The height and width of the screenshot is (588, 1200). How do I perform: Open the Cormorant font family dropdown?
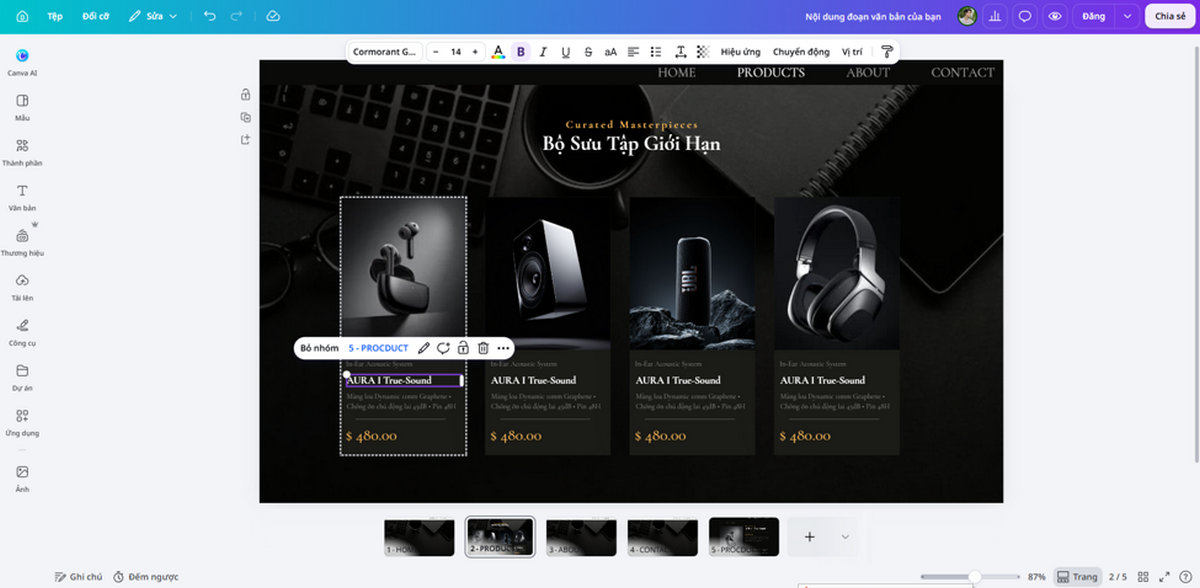coord(385,52)
